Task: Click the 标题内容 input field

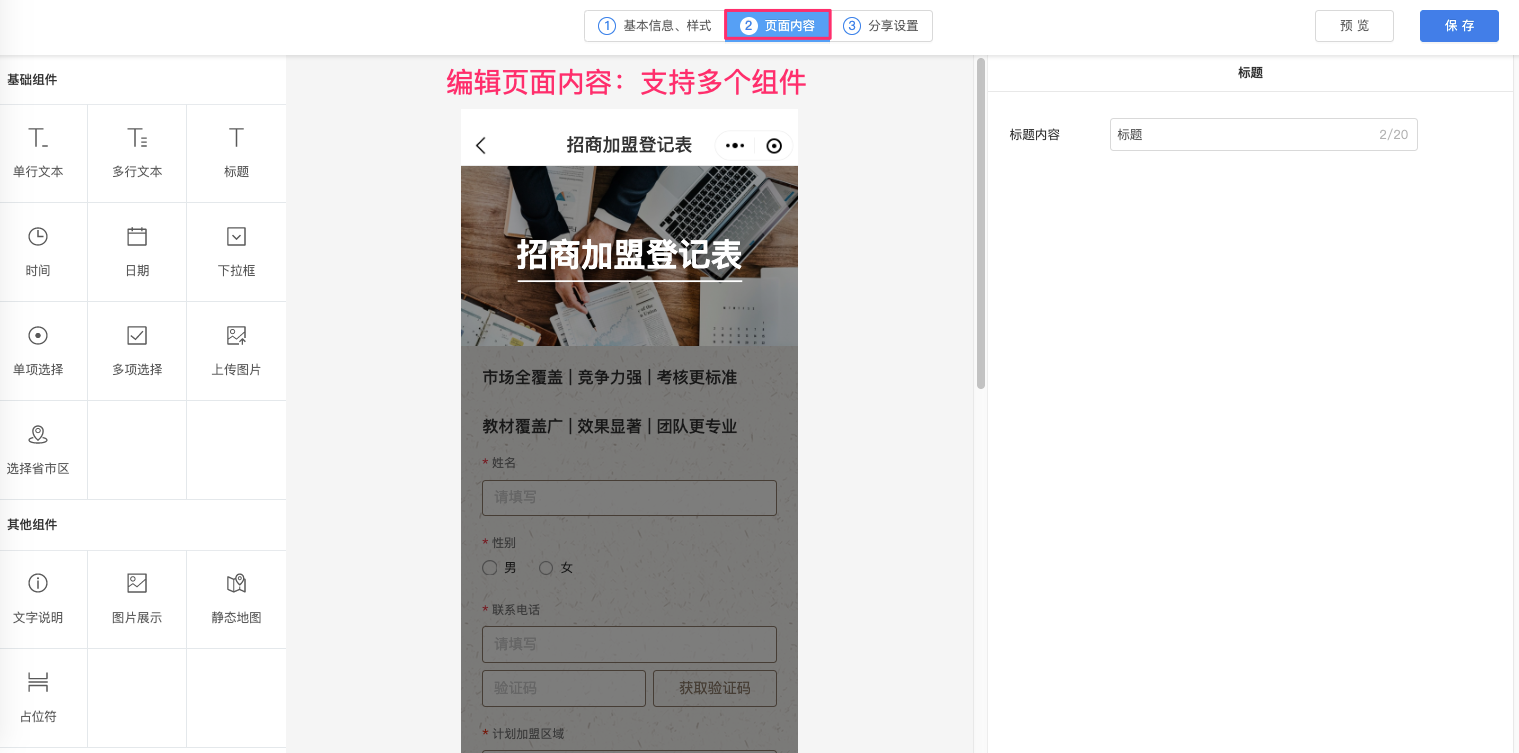Action: 1263,134
